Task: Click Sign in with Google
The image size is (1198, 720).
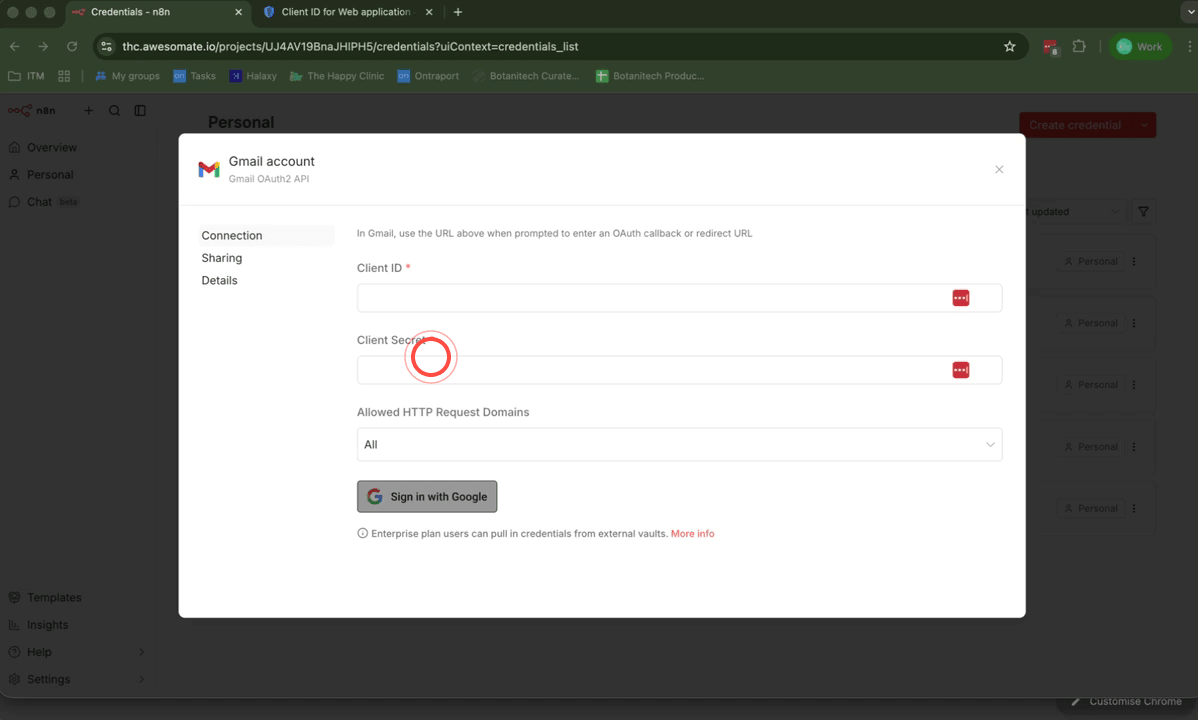Action: [x=427, y=496]
